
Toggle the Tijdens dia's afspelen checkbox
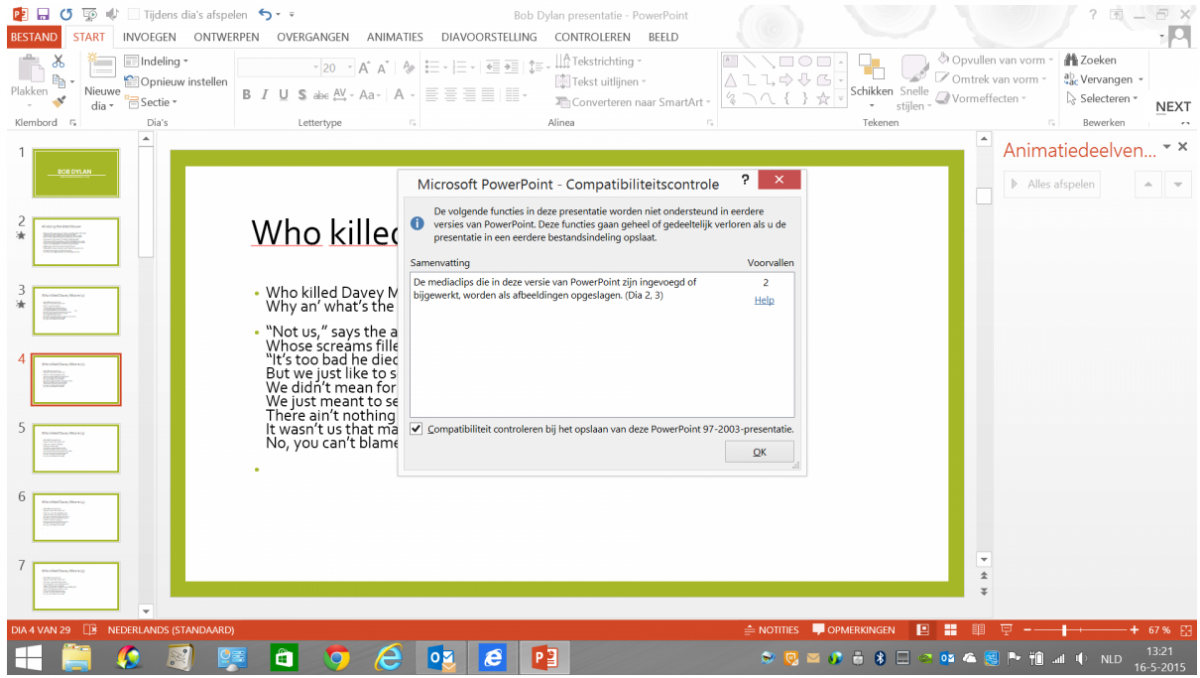click(x=134, y=15)
